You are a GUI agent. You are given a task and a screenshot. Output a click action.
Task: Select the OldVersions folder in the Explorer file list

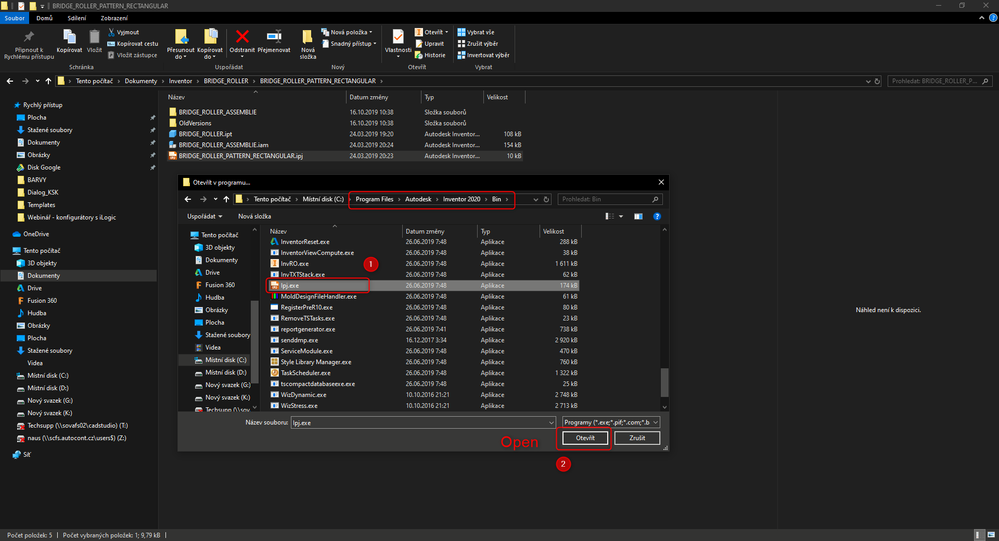(345, 123)
